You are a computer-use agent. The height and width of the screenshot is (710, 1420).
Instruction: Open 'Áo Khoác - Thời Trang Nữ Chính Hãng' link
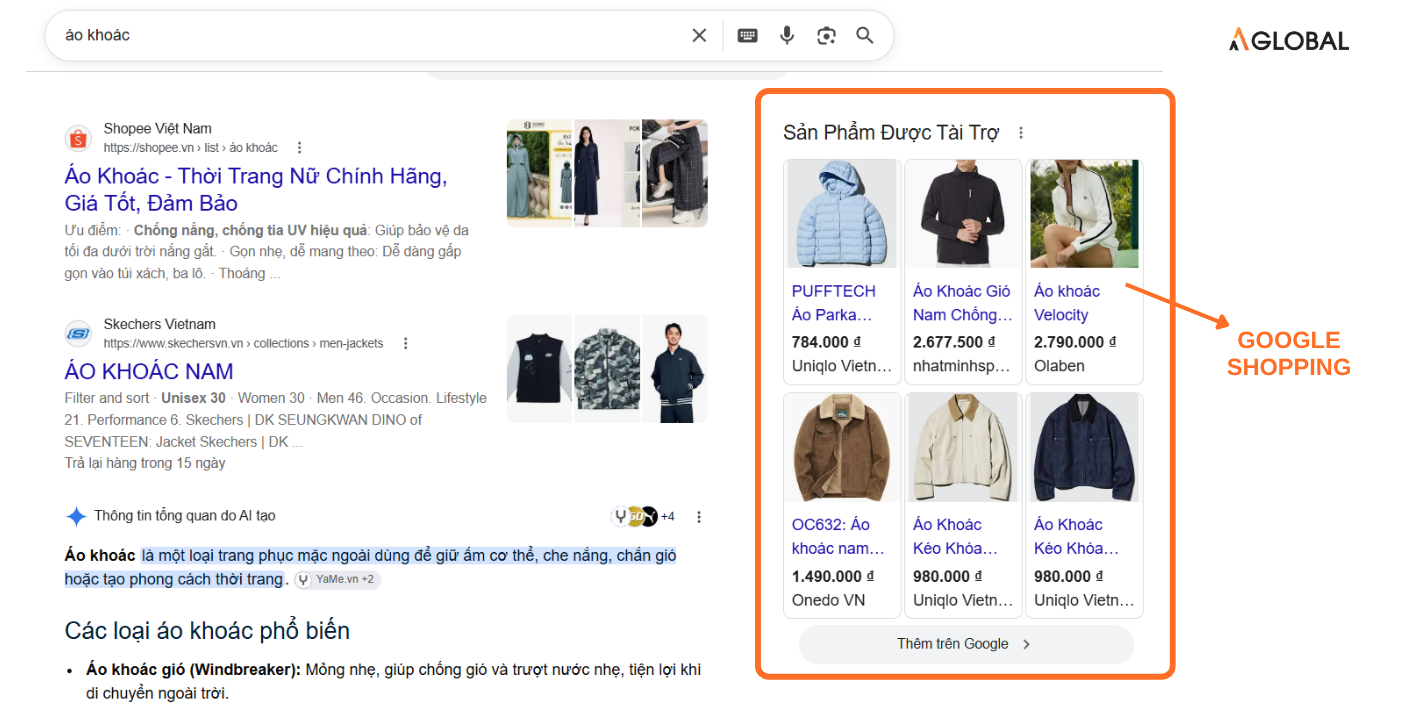[x=256, y=190]
